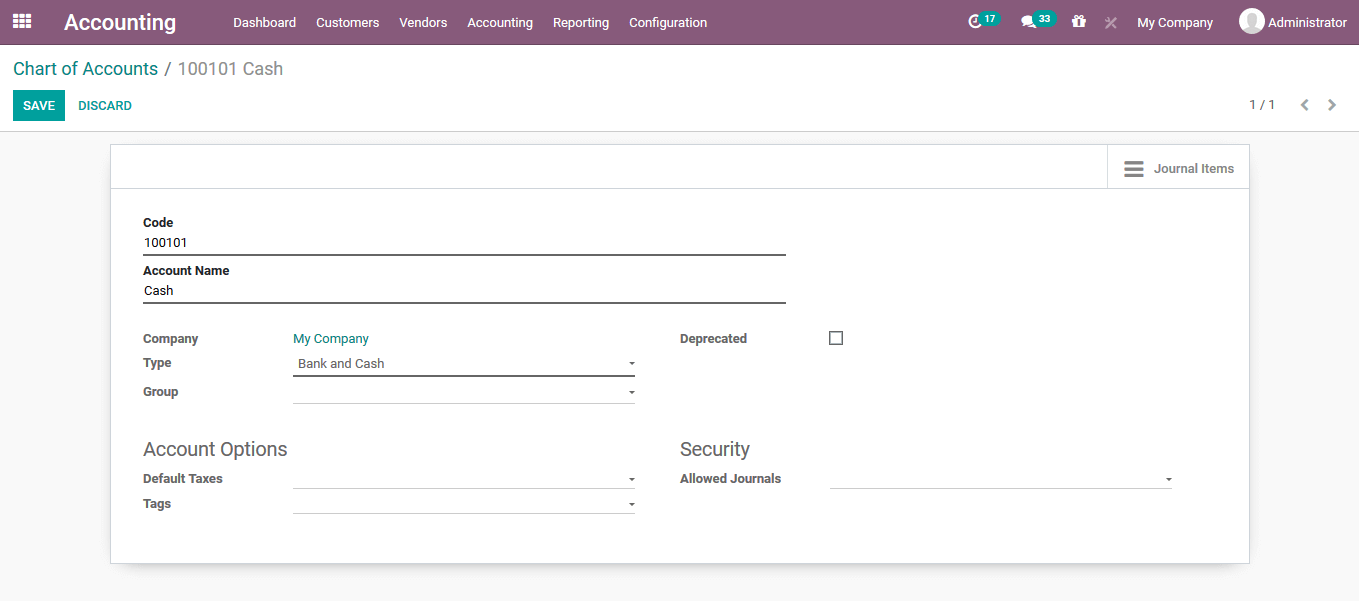
Task: Open the Reporting menu
Action: pyautogui.click(x=581, y=22)
